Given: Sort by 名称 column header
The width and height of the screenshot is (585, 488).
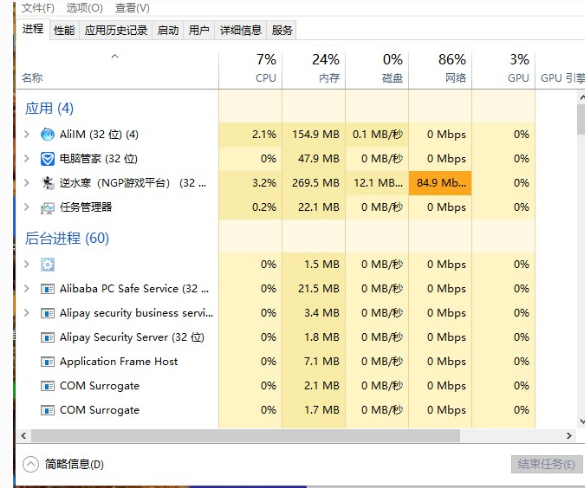Looking at the screenshot, I should 117,69.
